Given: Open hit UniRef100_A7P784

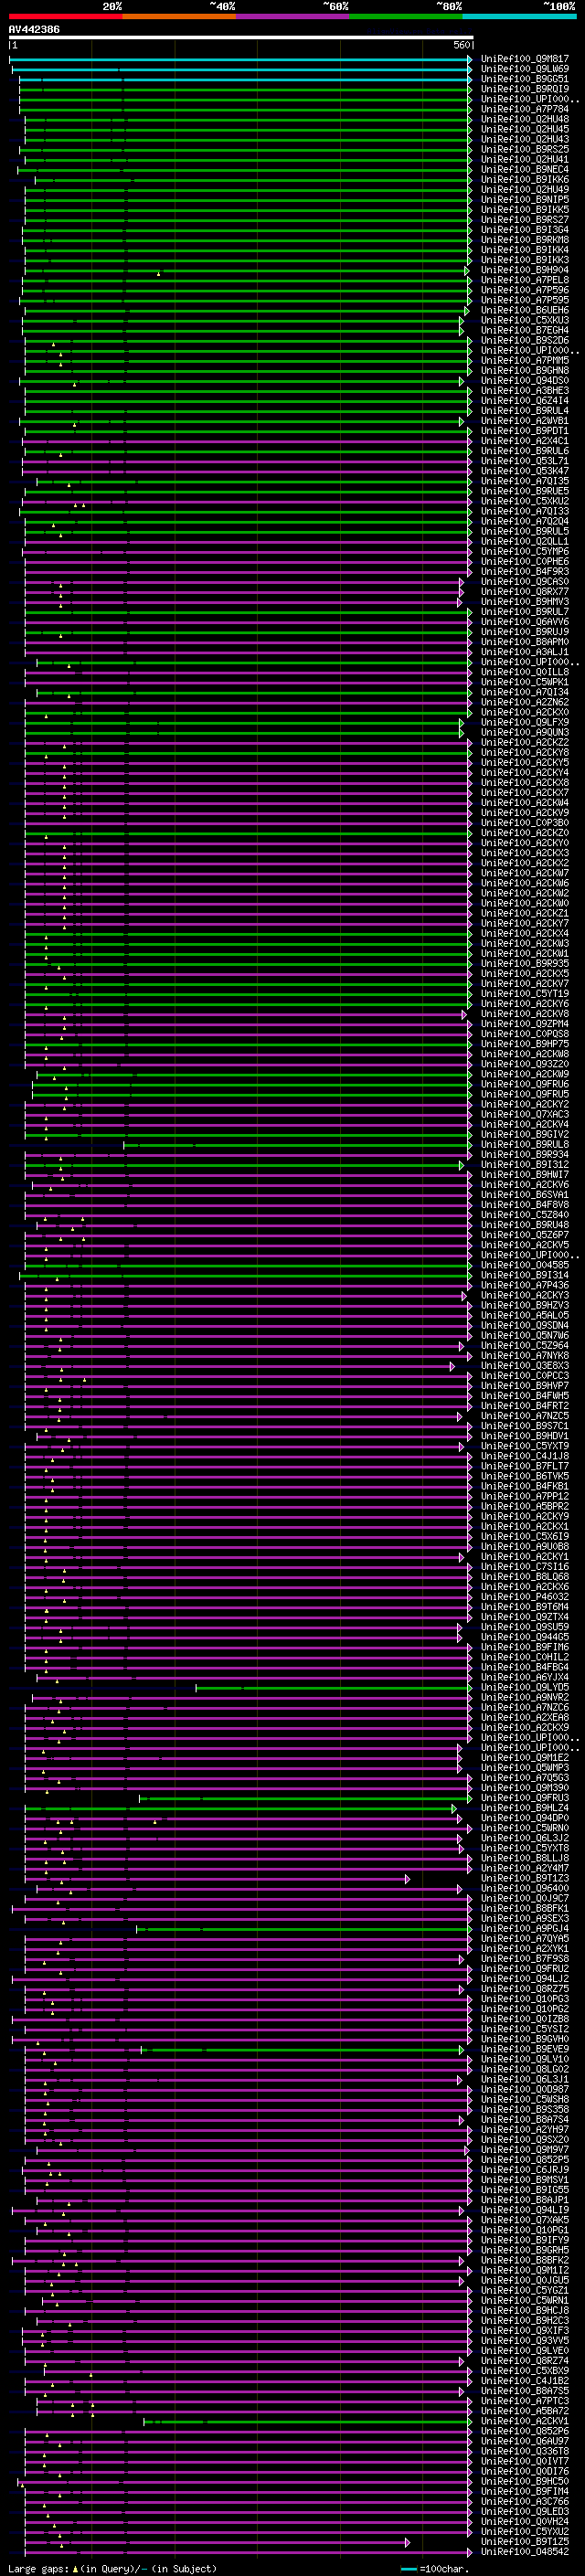Looking at the screenshot, I should [524, 109].
